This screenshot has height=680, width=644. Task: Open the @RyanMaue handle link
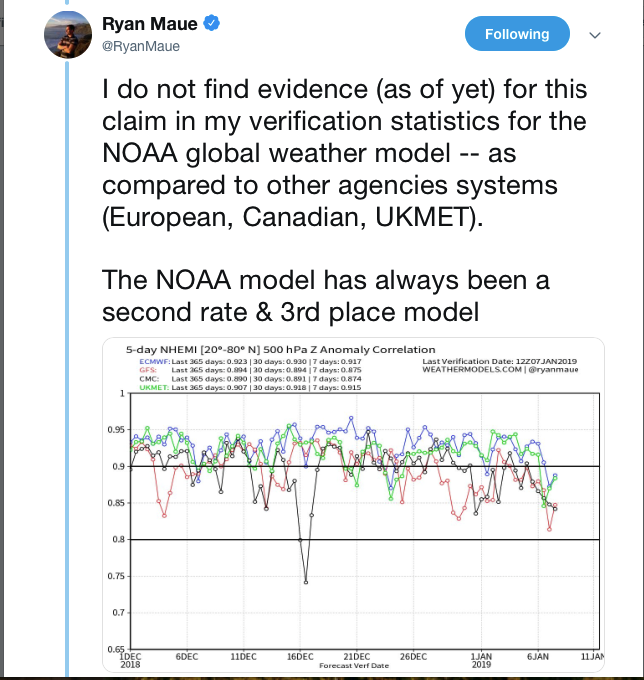pyautogui.click(x=141, y=46)
